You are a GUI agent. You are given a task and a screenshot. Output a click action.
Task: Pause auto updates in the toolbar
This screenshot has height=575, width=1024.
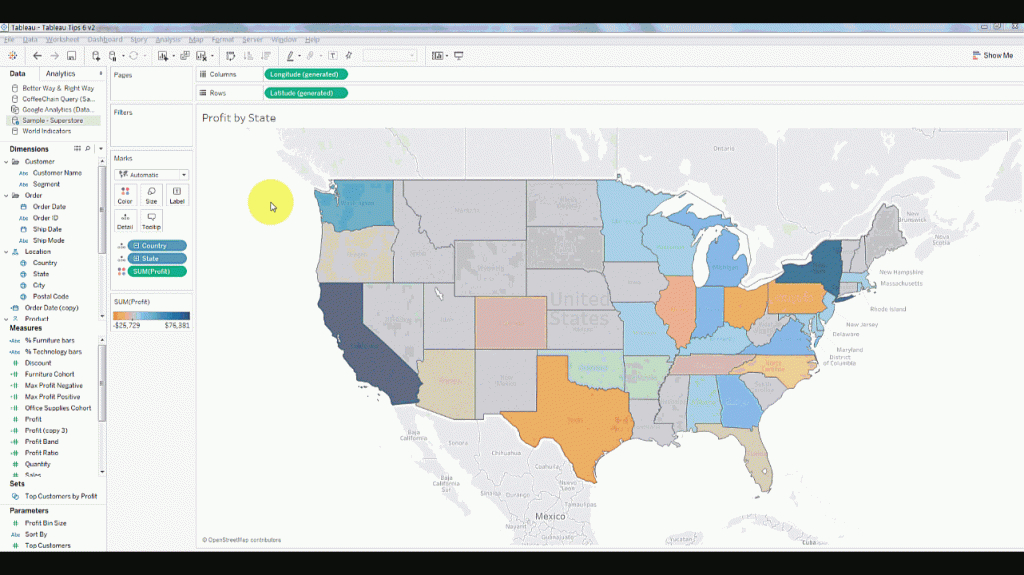(x=113, y=56)
